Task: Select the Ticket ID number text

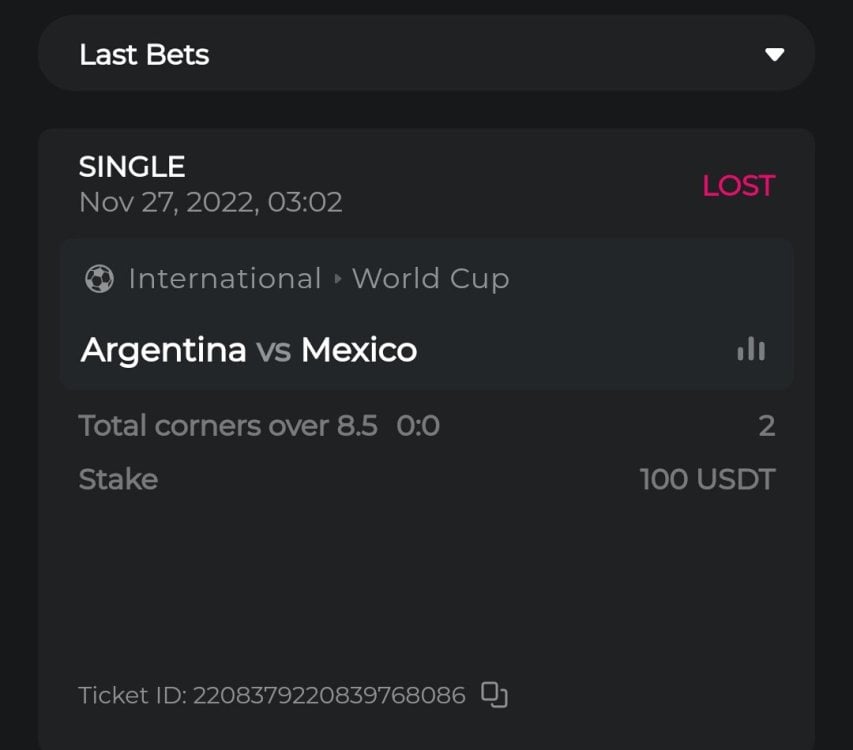Action: [329, 695]
